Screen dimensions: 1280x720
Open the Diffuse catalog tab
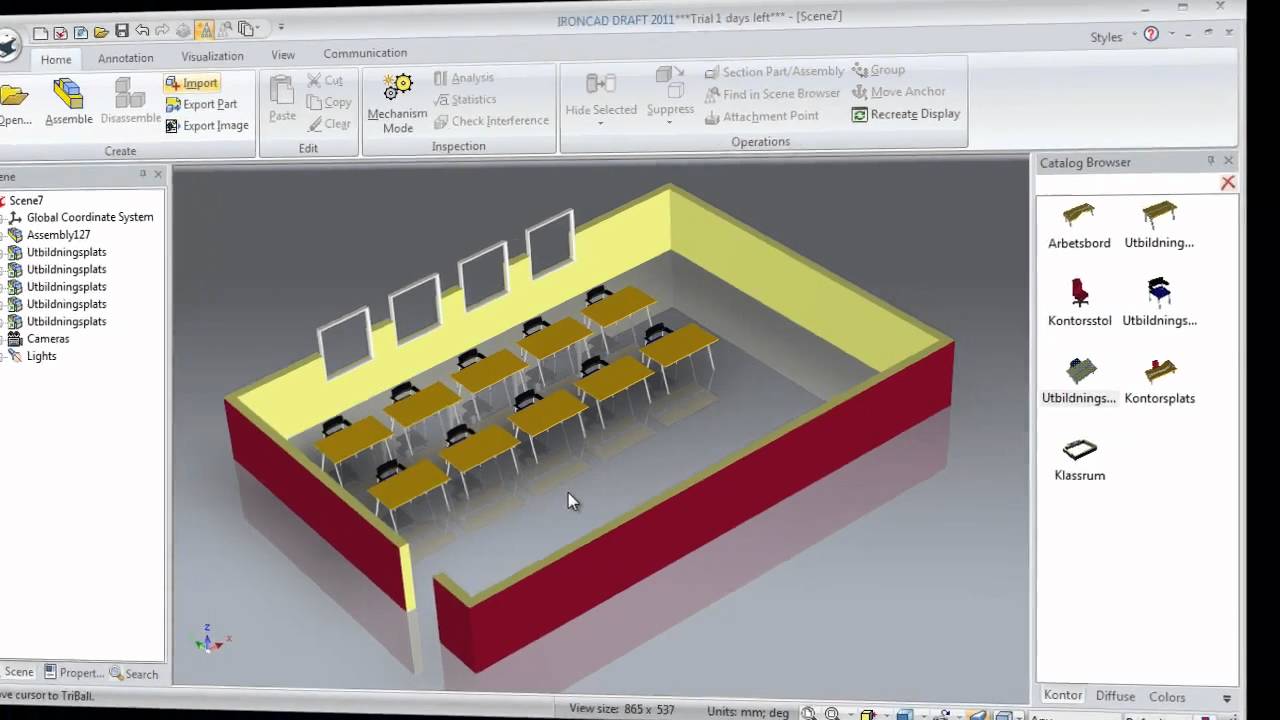pyautogui.click(x=1115, y=696)
